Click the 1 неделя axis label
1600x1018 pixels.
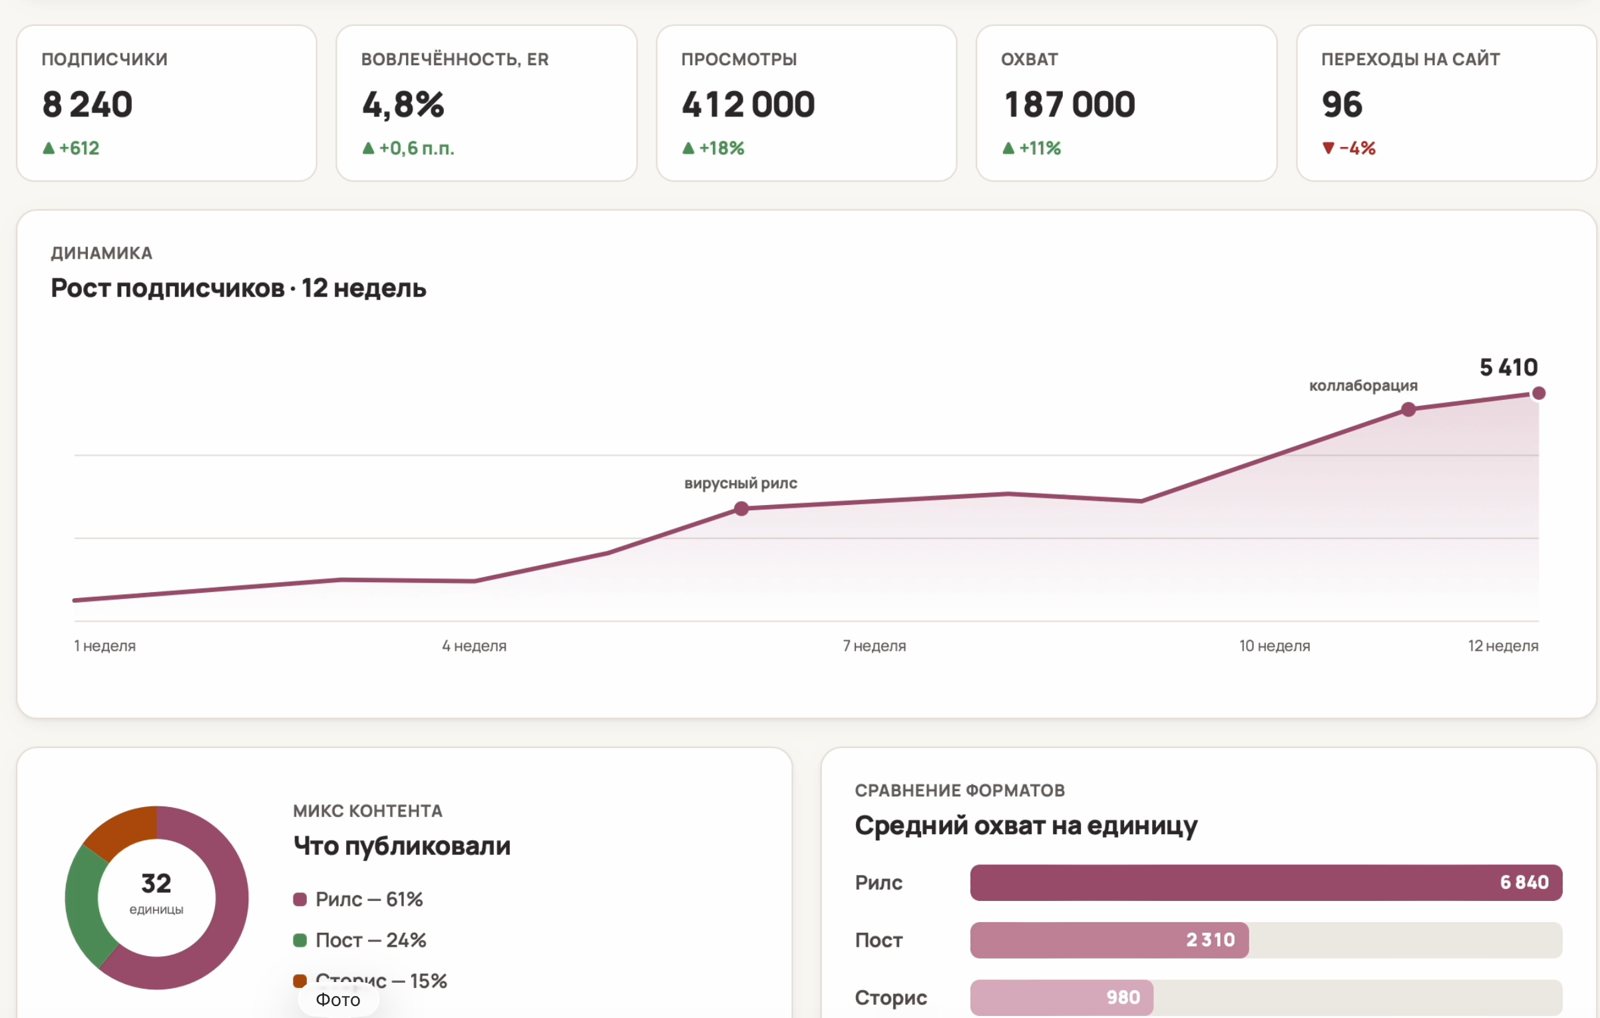[x=105, y=646]
